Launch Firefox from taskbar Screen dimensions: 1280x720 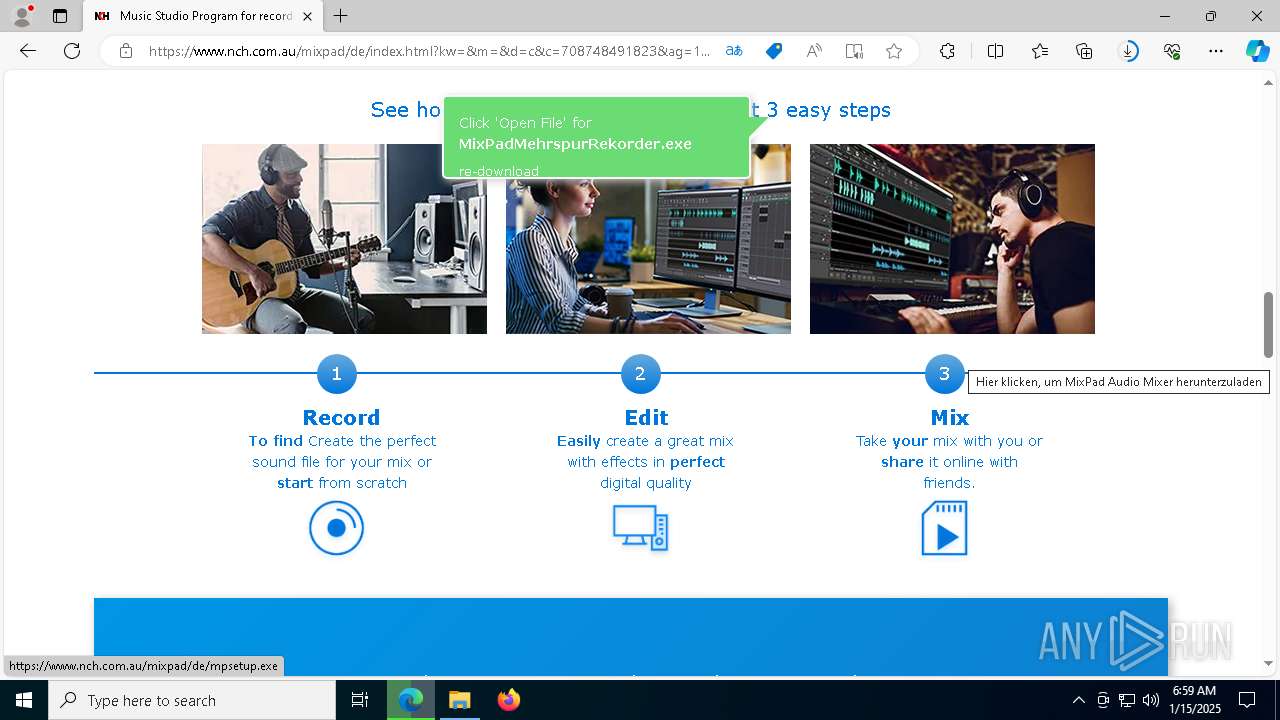[x=508, y=700]
